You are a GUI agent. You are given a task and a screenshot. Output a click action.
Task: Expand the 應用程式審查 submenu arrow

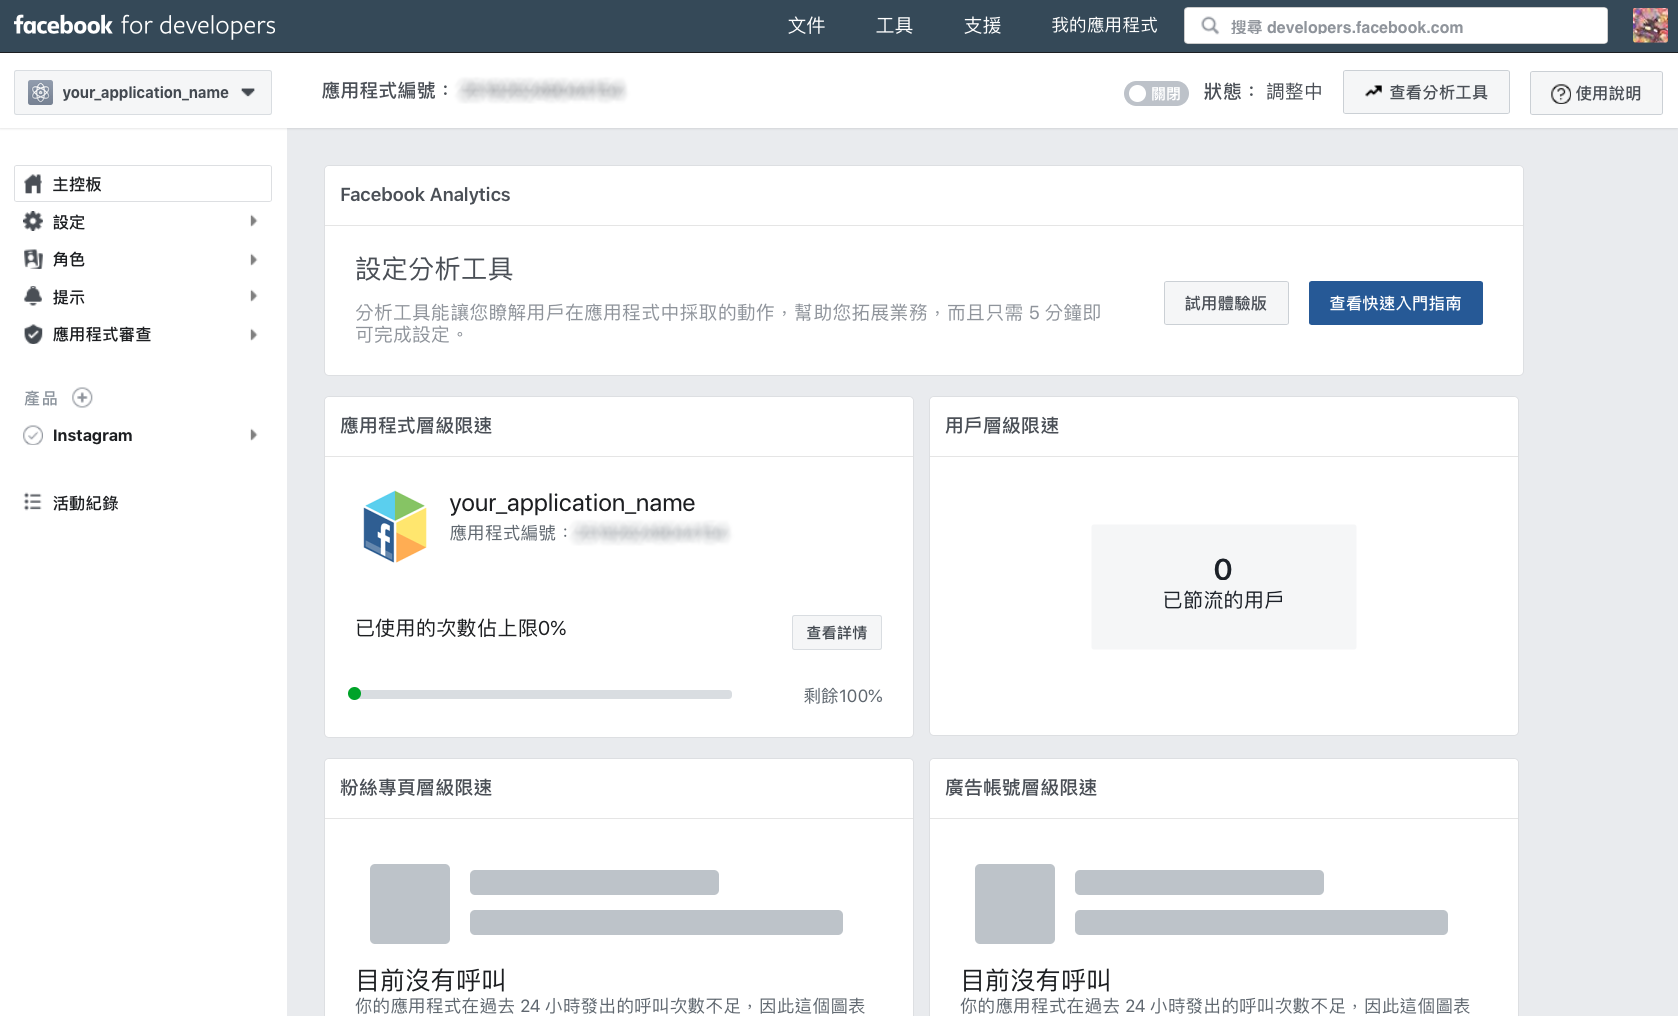[x=253, y=334]
